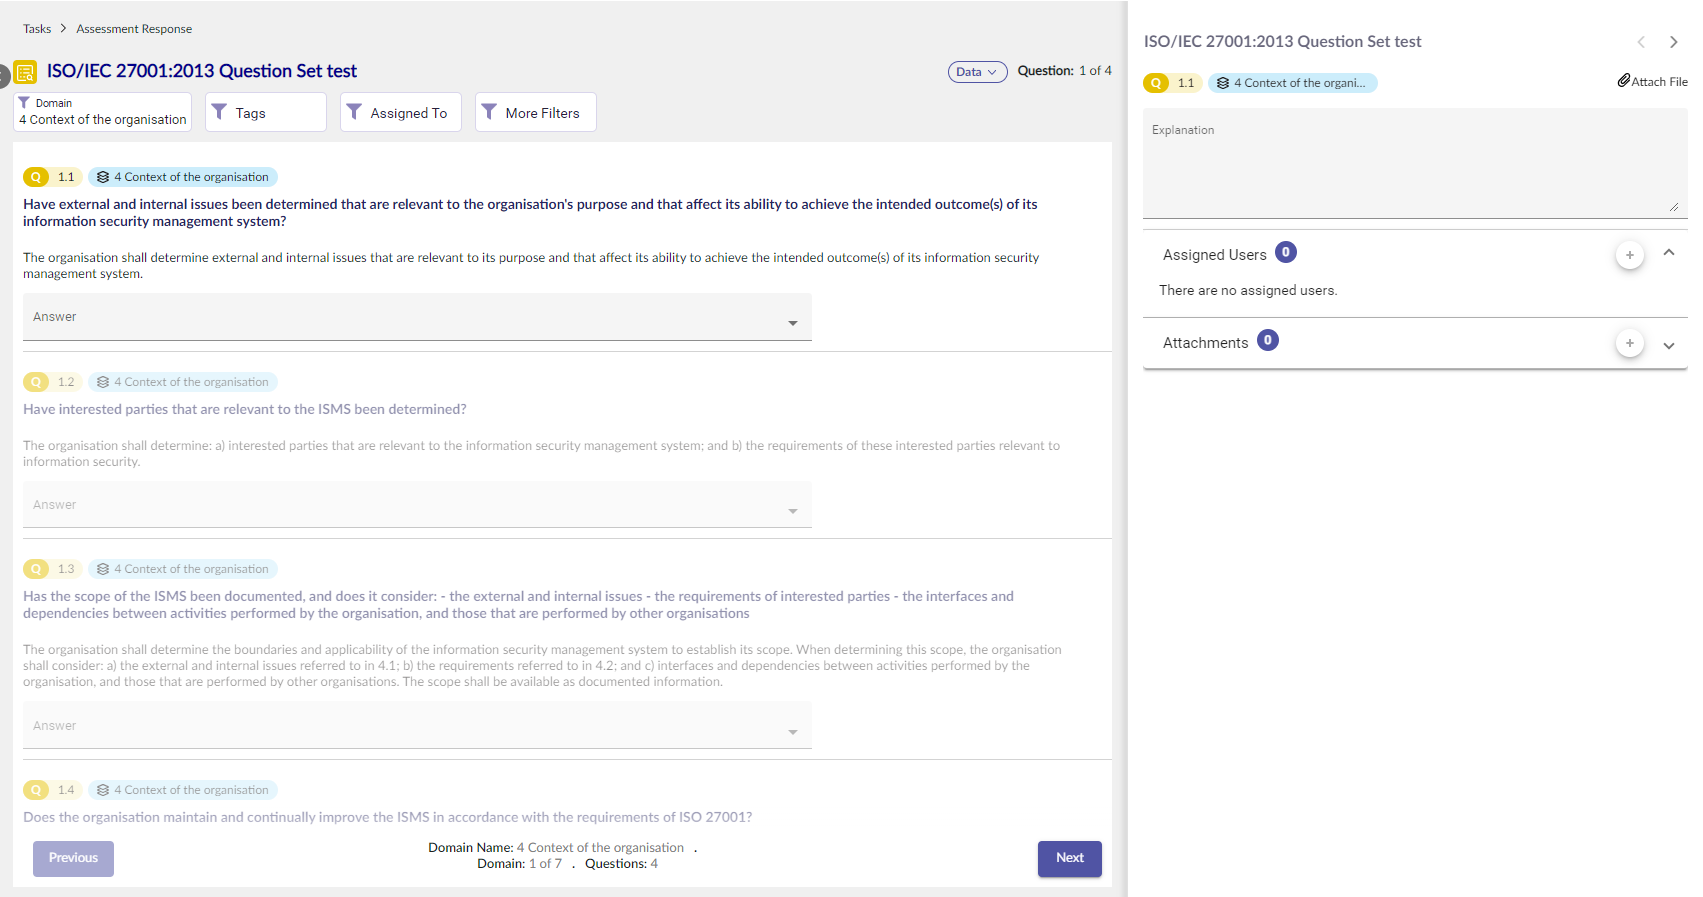Open Answer dropdown for question 1.1
The width and height of the screenshot is (1703, 897).
(x=417, y=317)
